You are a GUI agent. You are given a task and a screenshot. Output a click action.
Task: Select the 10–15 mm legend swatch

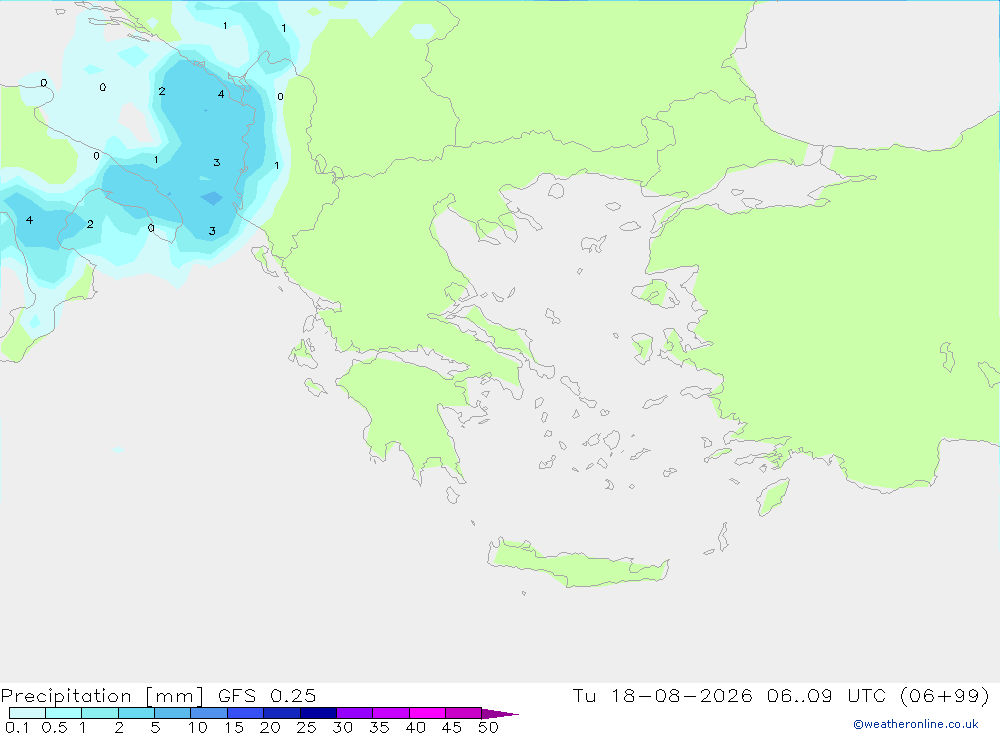pyautogui.click(x=209, y=713)
